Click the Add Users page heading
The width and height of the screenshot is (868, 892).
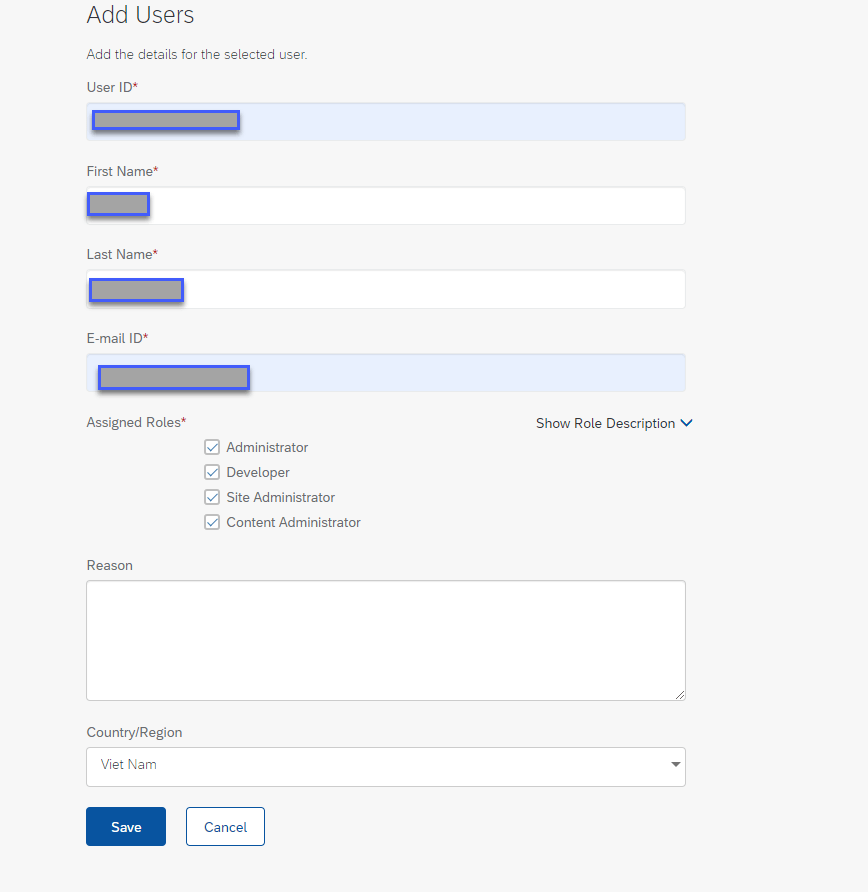(x=141, y=15)
